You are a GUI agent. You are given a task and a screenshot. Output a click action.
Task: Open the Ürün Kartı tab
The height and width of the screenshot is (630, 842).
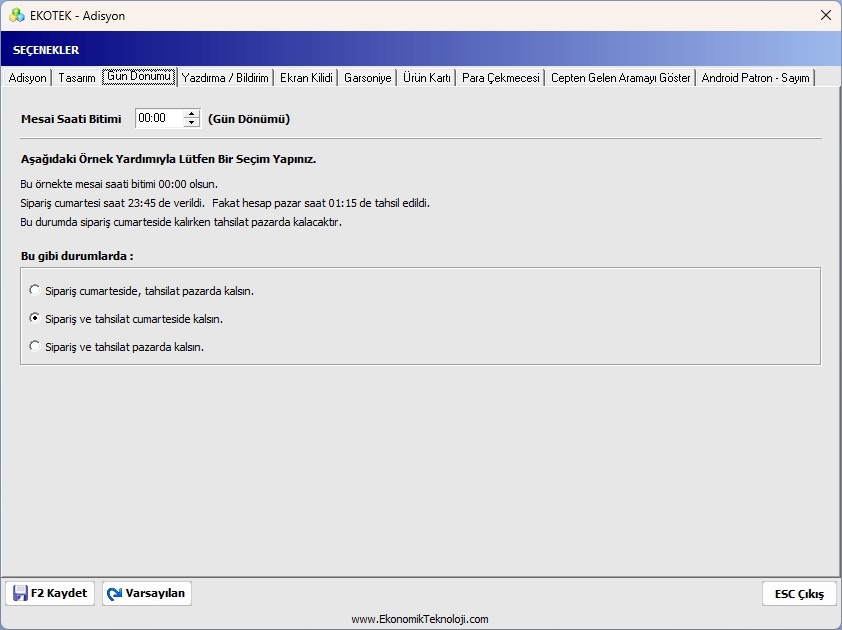point(427,78)
